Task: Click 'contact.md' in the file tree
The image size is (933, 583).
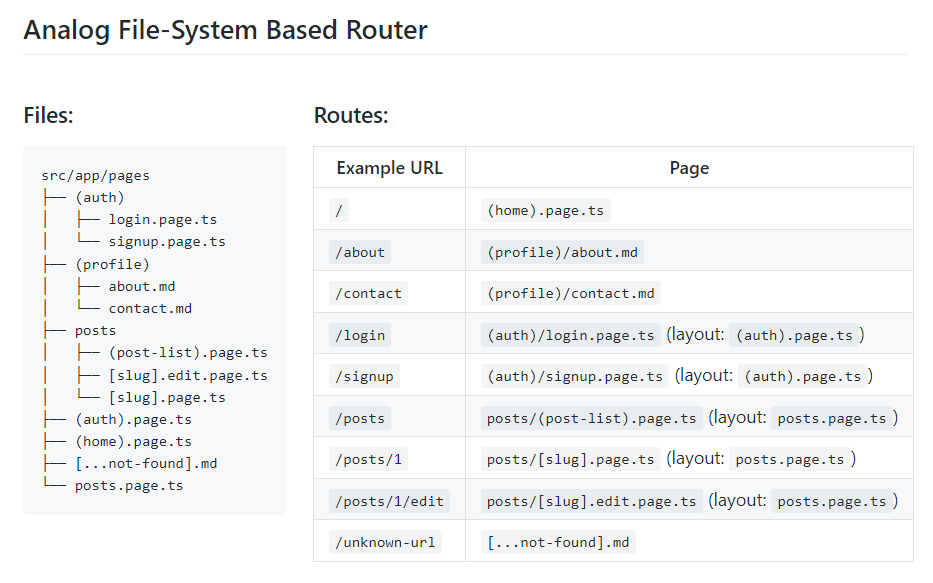Action: pos(150,309)
